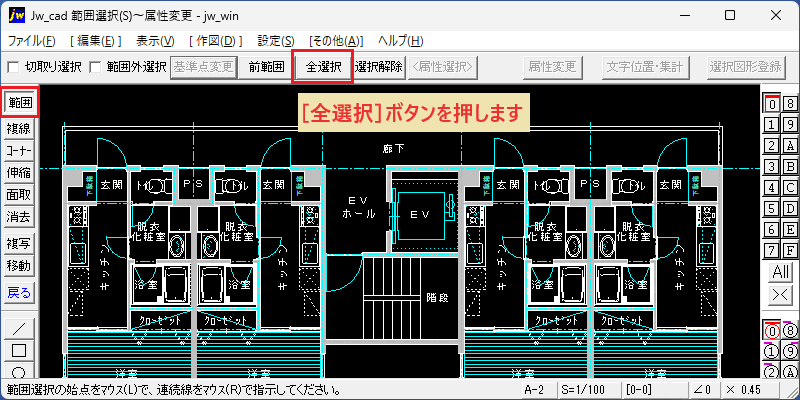800x400 pixels.
Task: Select the rectangle drawing tool icon
Action: [x=19, y=351]
